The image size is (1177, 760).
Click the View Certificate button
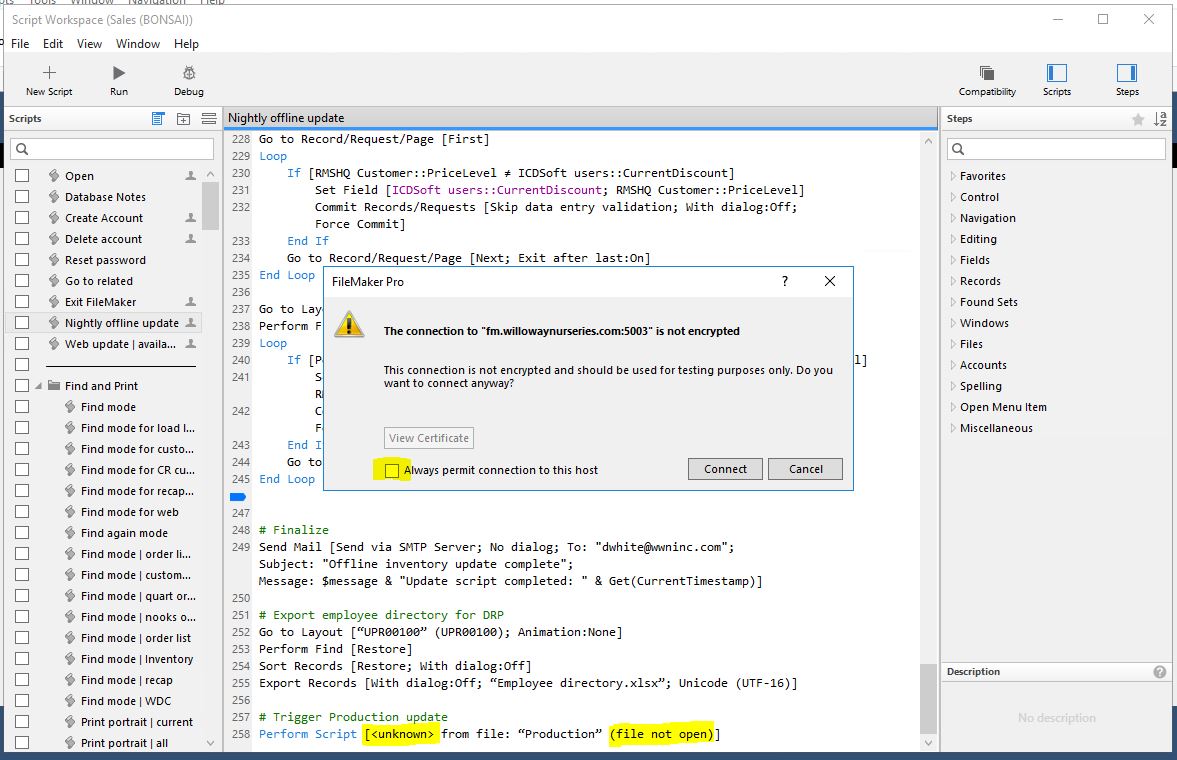point(429,438)
